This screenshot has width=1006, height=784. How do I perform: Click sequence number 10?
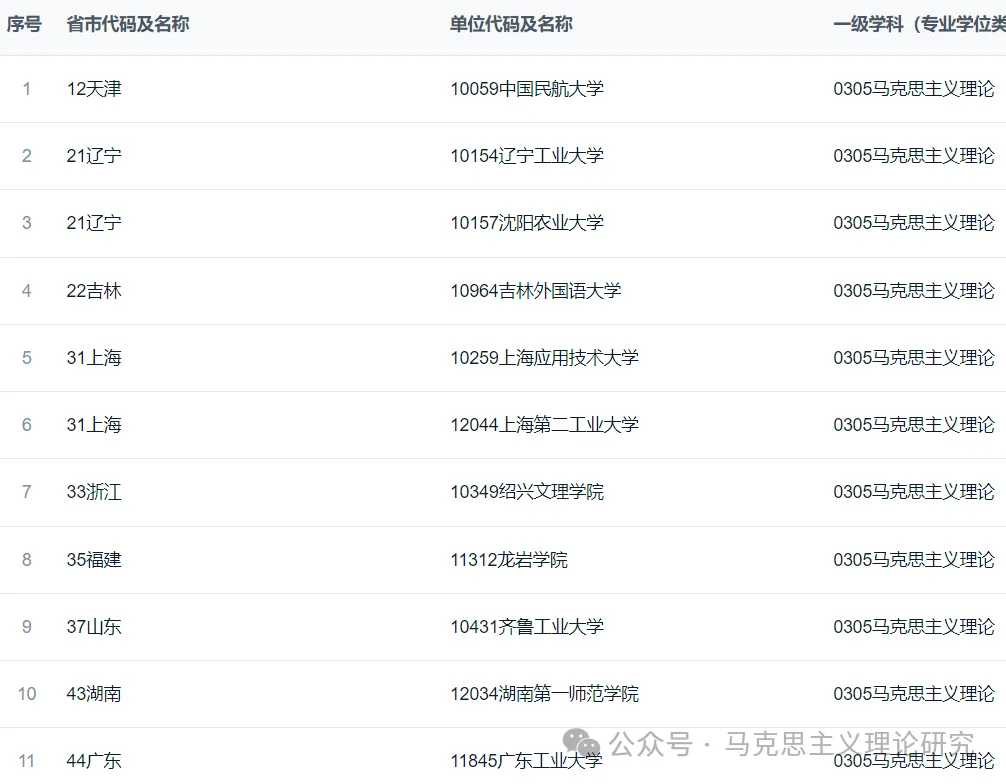26,694
